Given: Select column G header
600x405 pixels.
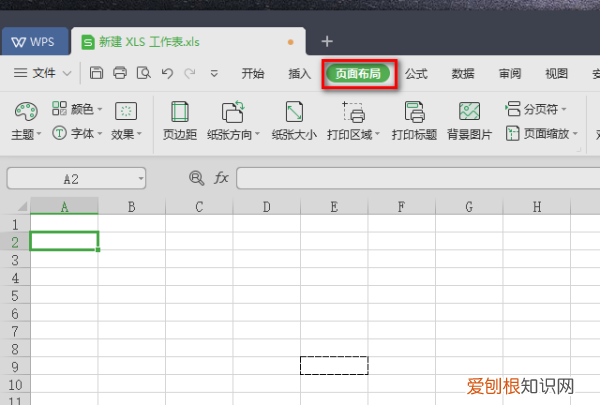Looking at the screenshot, I should tap(469, 206).
